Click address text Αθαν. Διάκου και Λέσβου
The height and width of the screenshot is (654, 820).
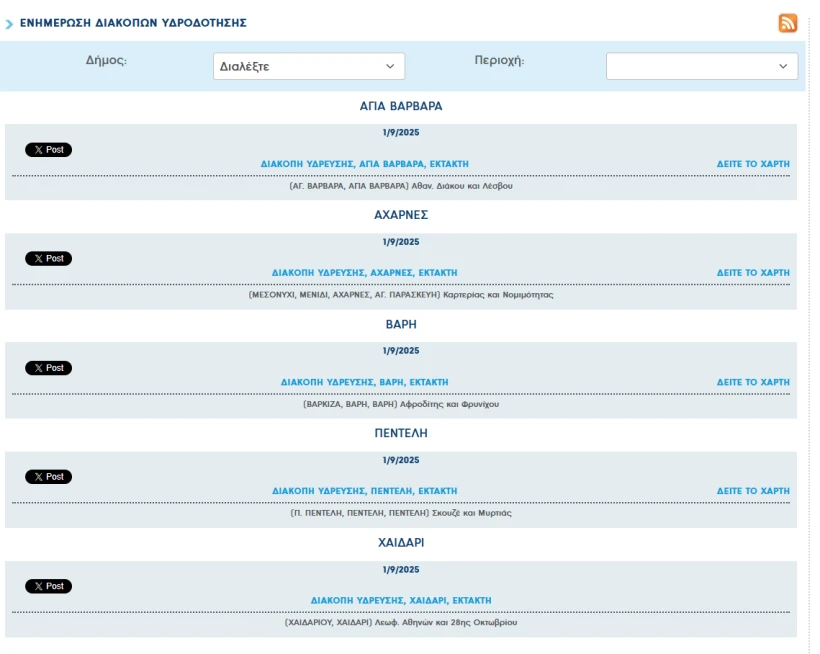pos(462,186)
